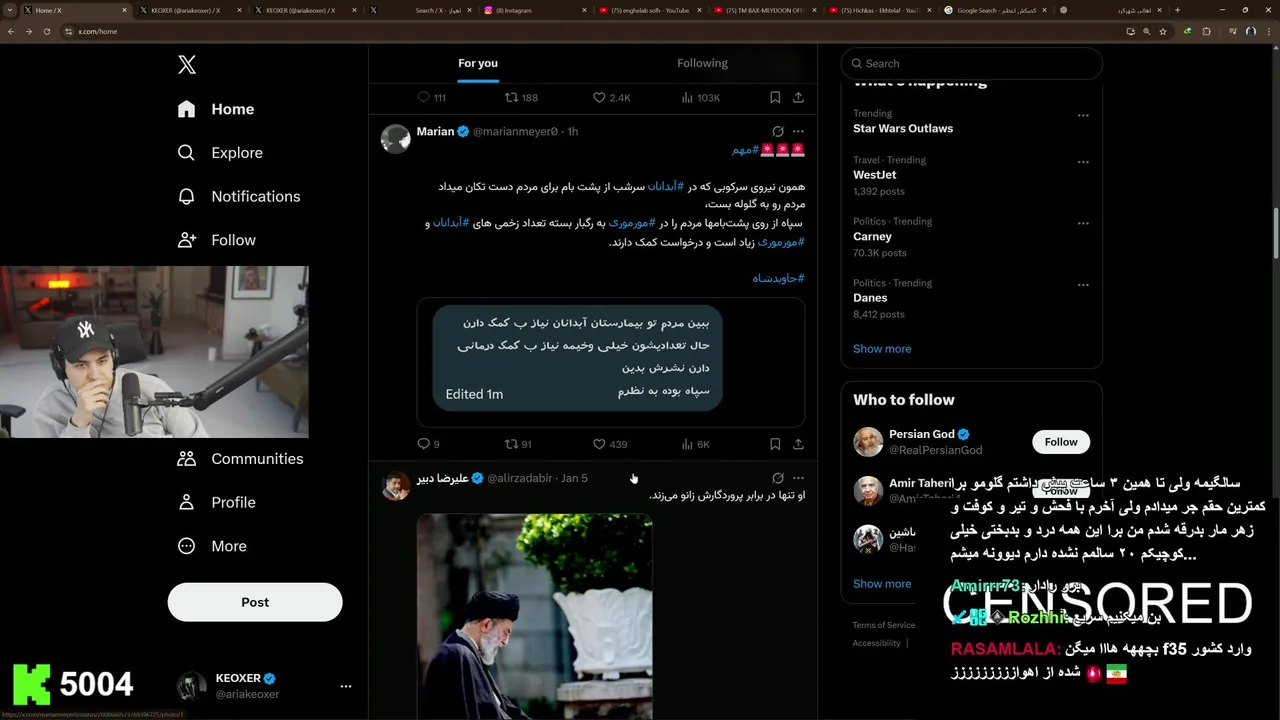Screen dimensions: 1280x720
Task: Open browser extensions puzzle icon
Action: pos(1206,31)
